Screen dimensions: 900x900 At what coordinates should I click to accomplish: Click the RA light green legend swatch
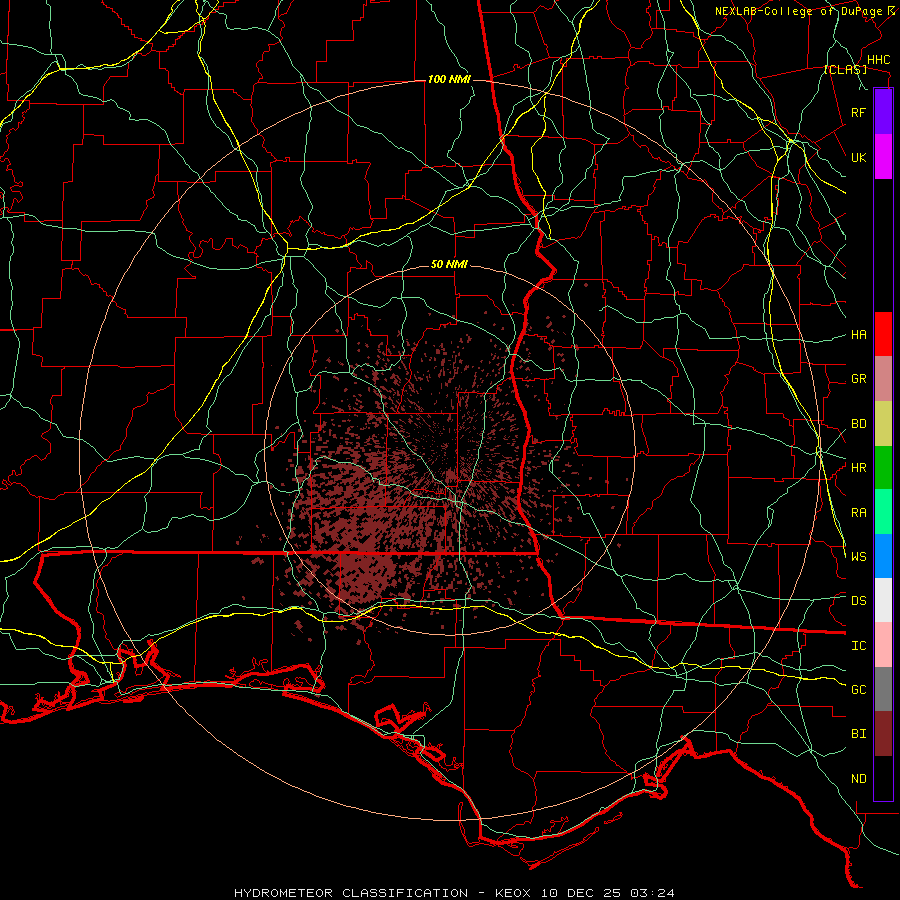(883, 512)
